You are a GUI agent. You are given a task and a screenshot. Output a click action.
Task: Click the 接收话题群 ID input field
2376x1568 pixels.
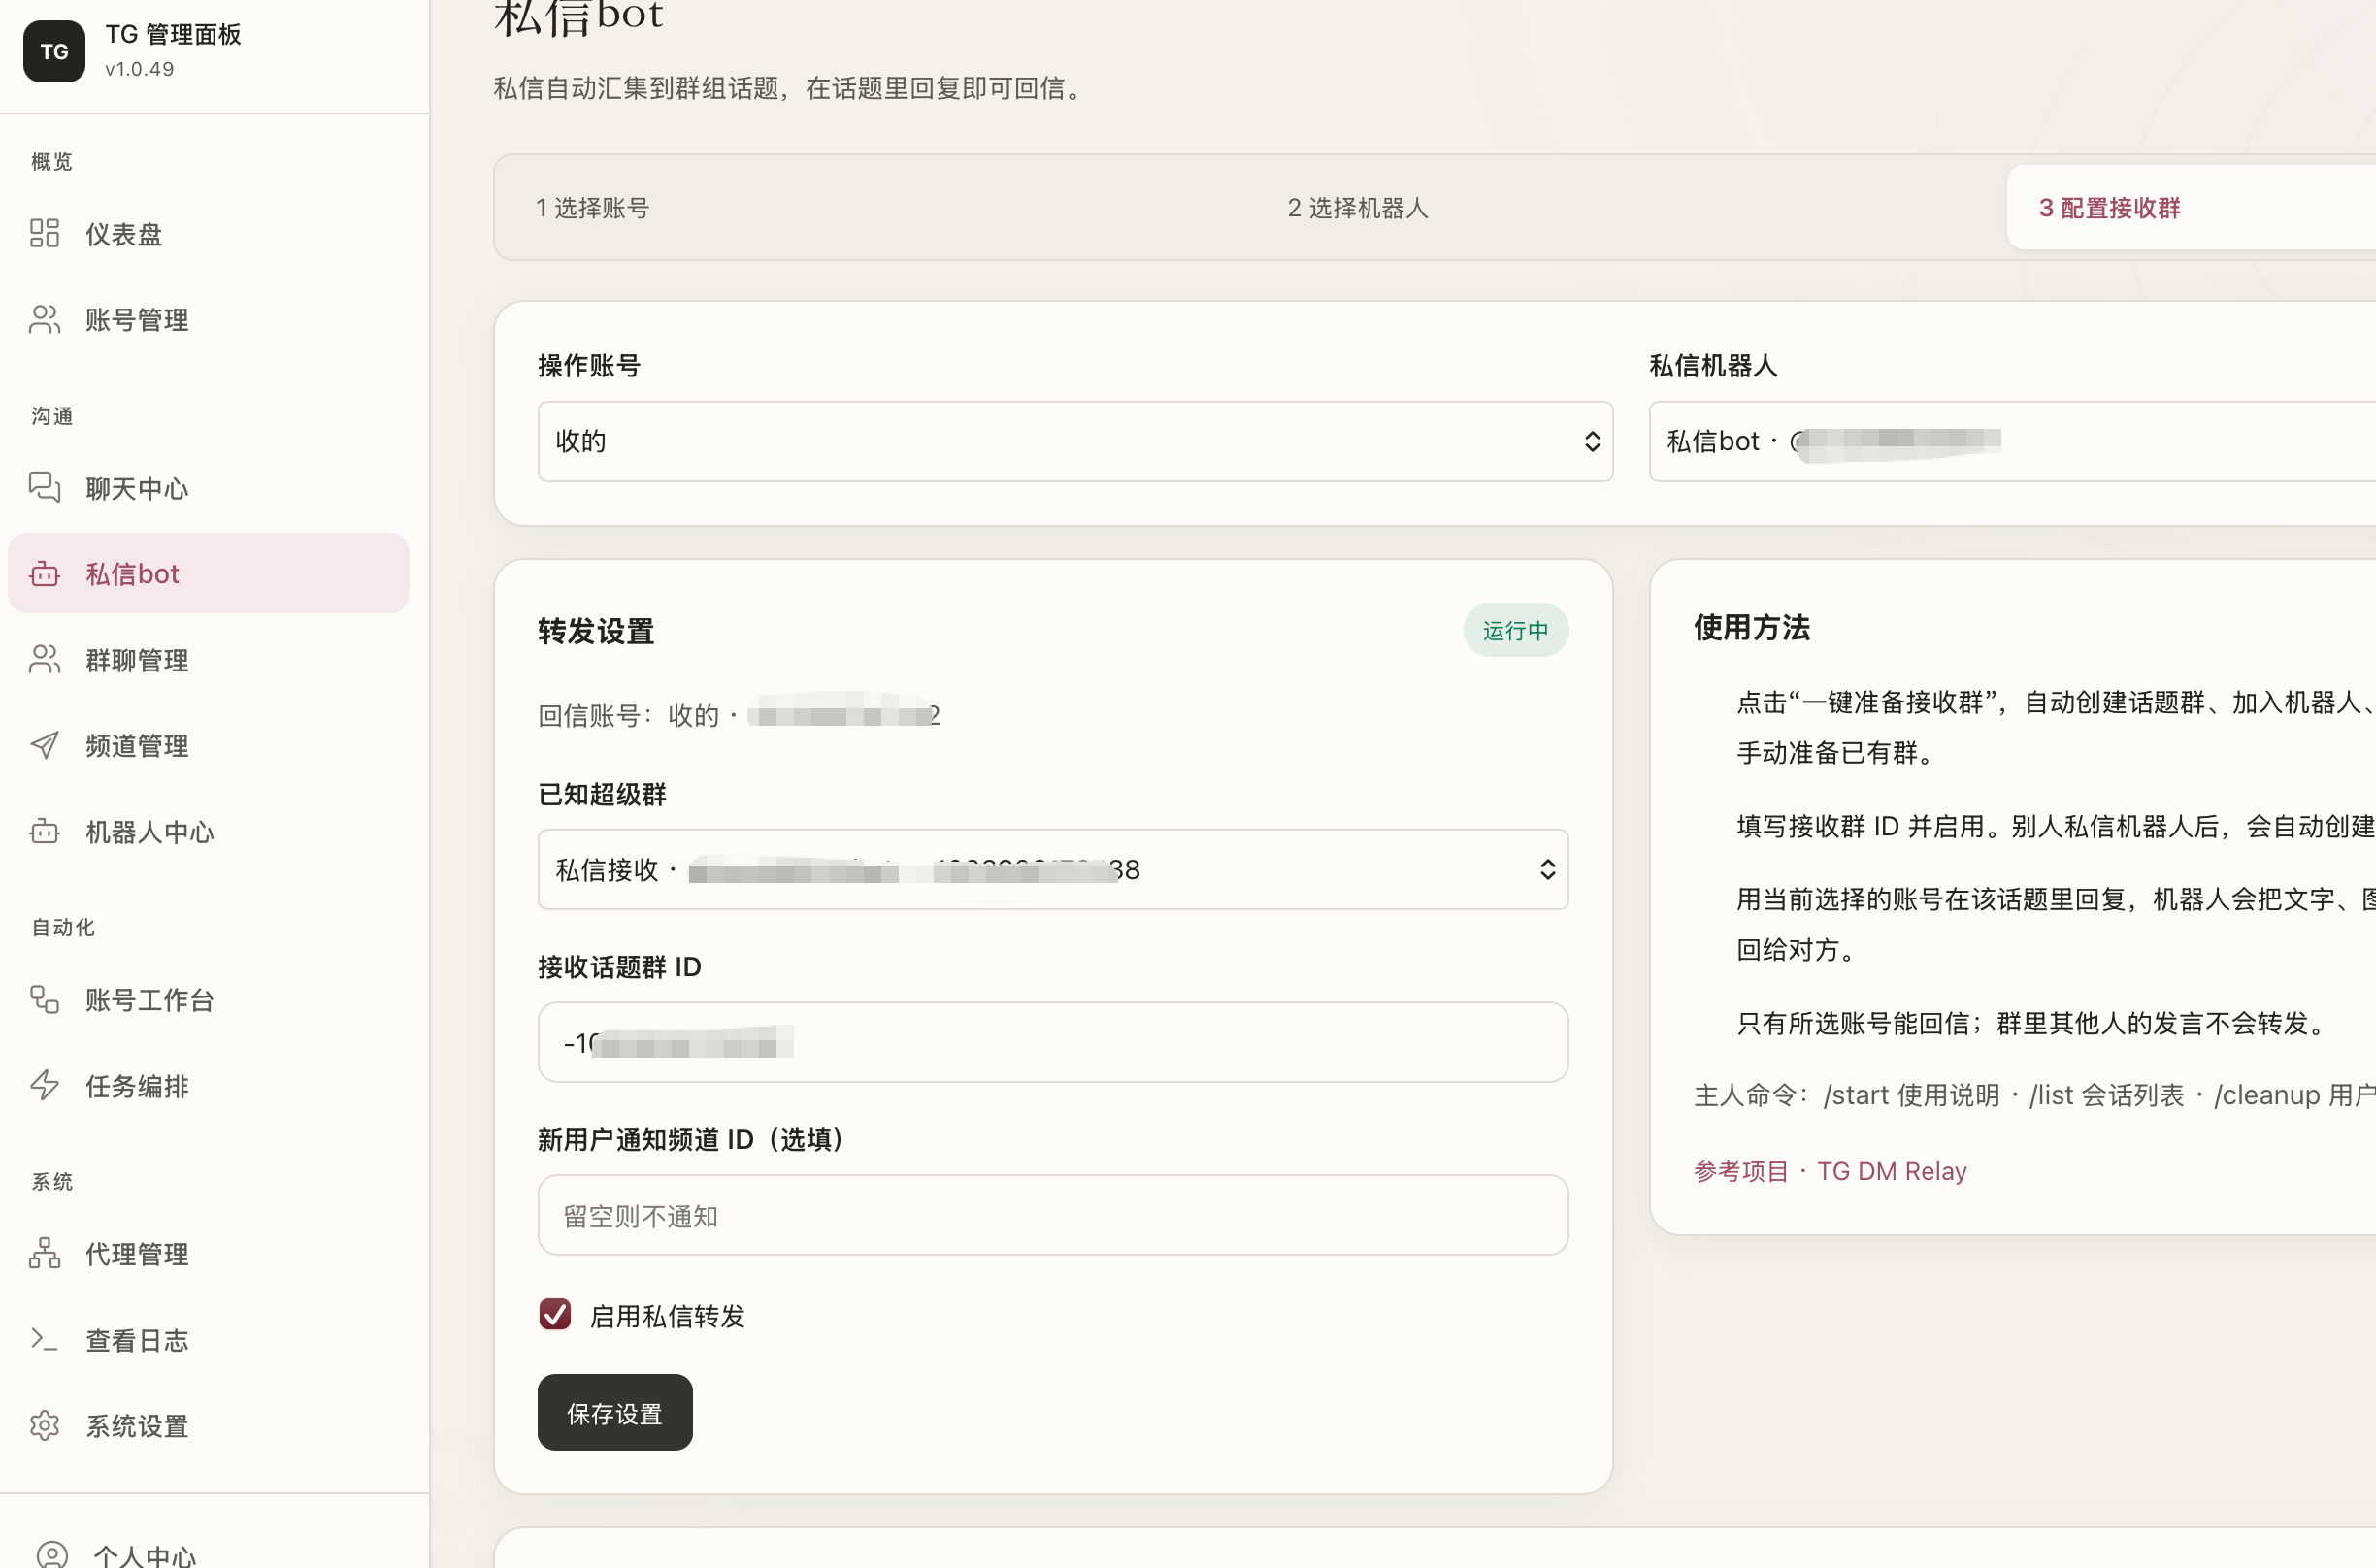[x=1053, y=1042]
